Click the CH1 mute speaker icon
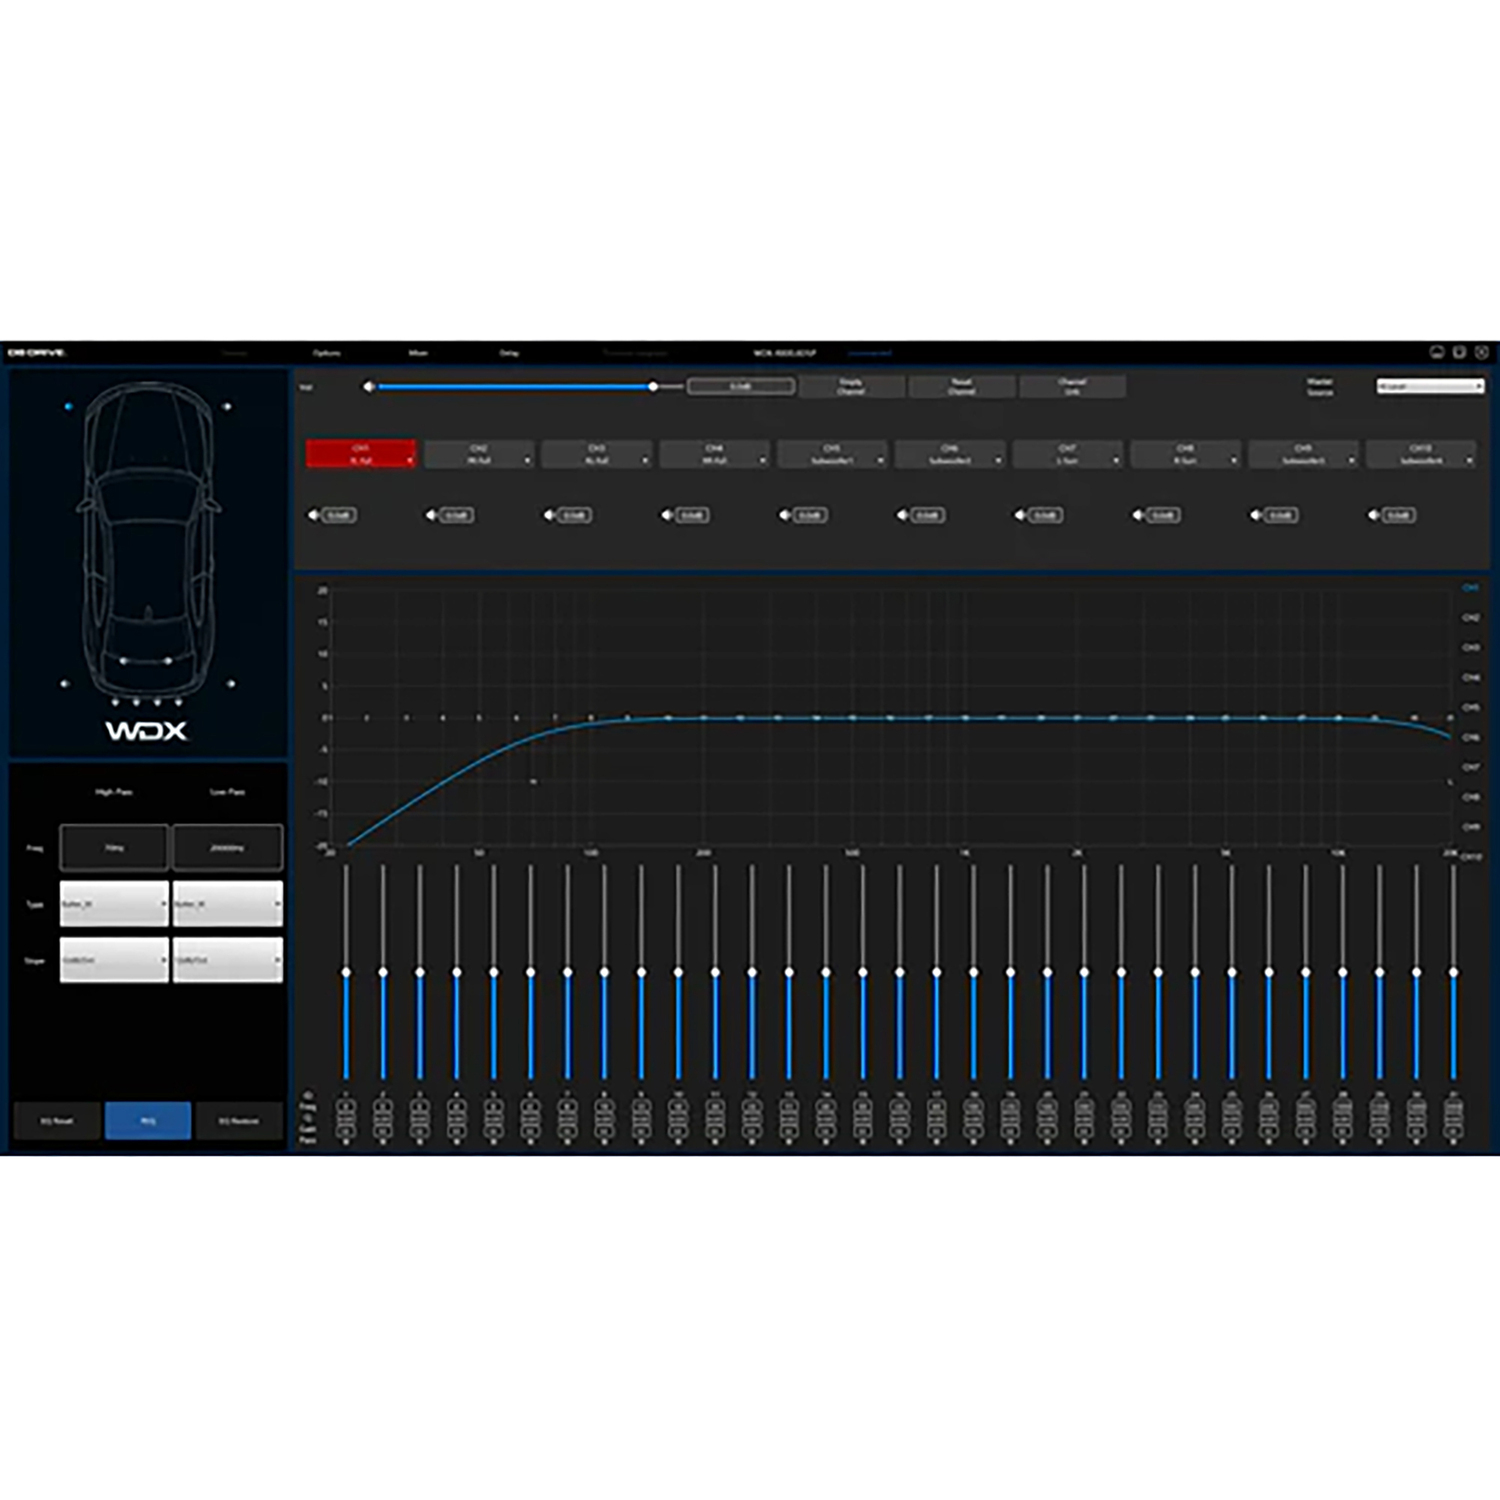 click(x=314, y=515)
